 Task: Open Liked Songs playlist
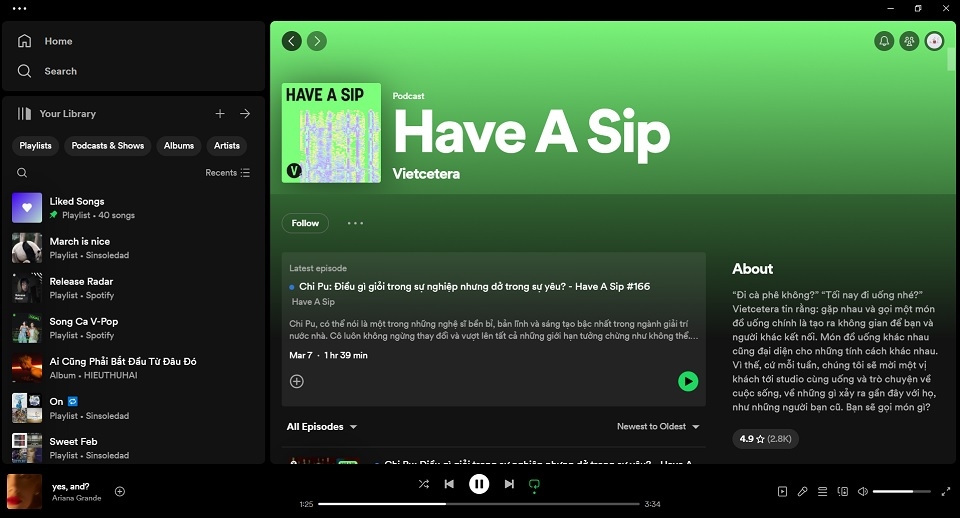(133, 208)
